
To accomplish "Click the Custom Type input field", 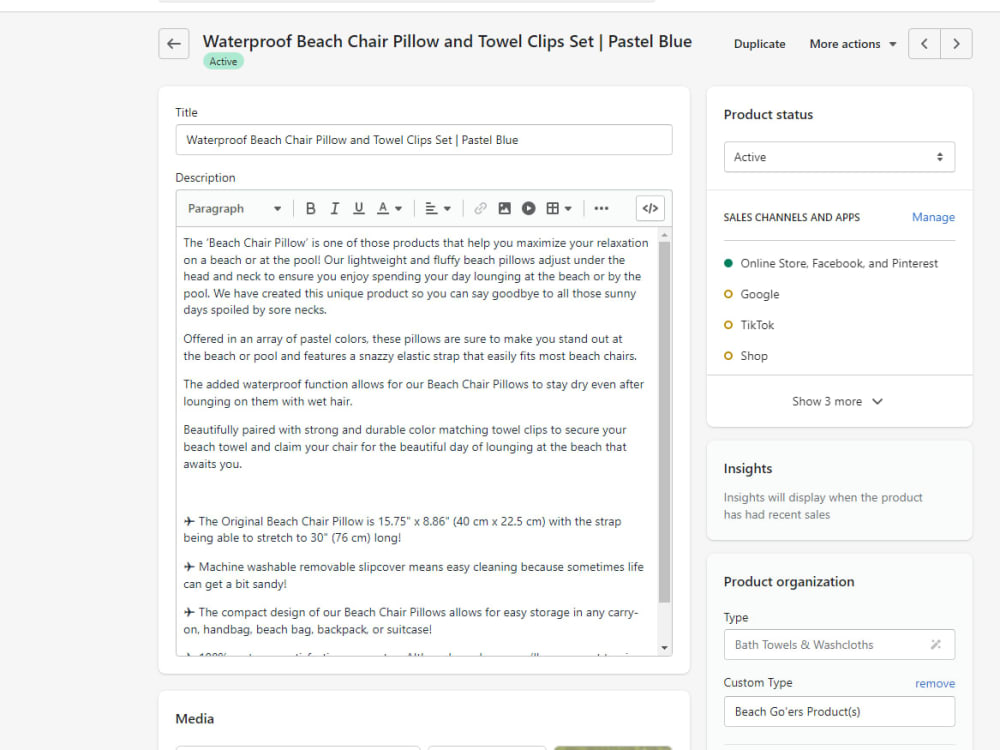I will [839, 712].
